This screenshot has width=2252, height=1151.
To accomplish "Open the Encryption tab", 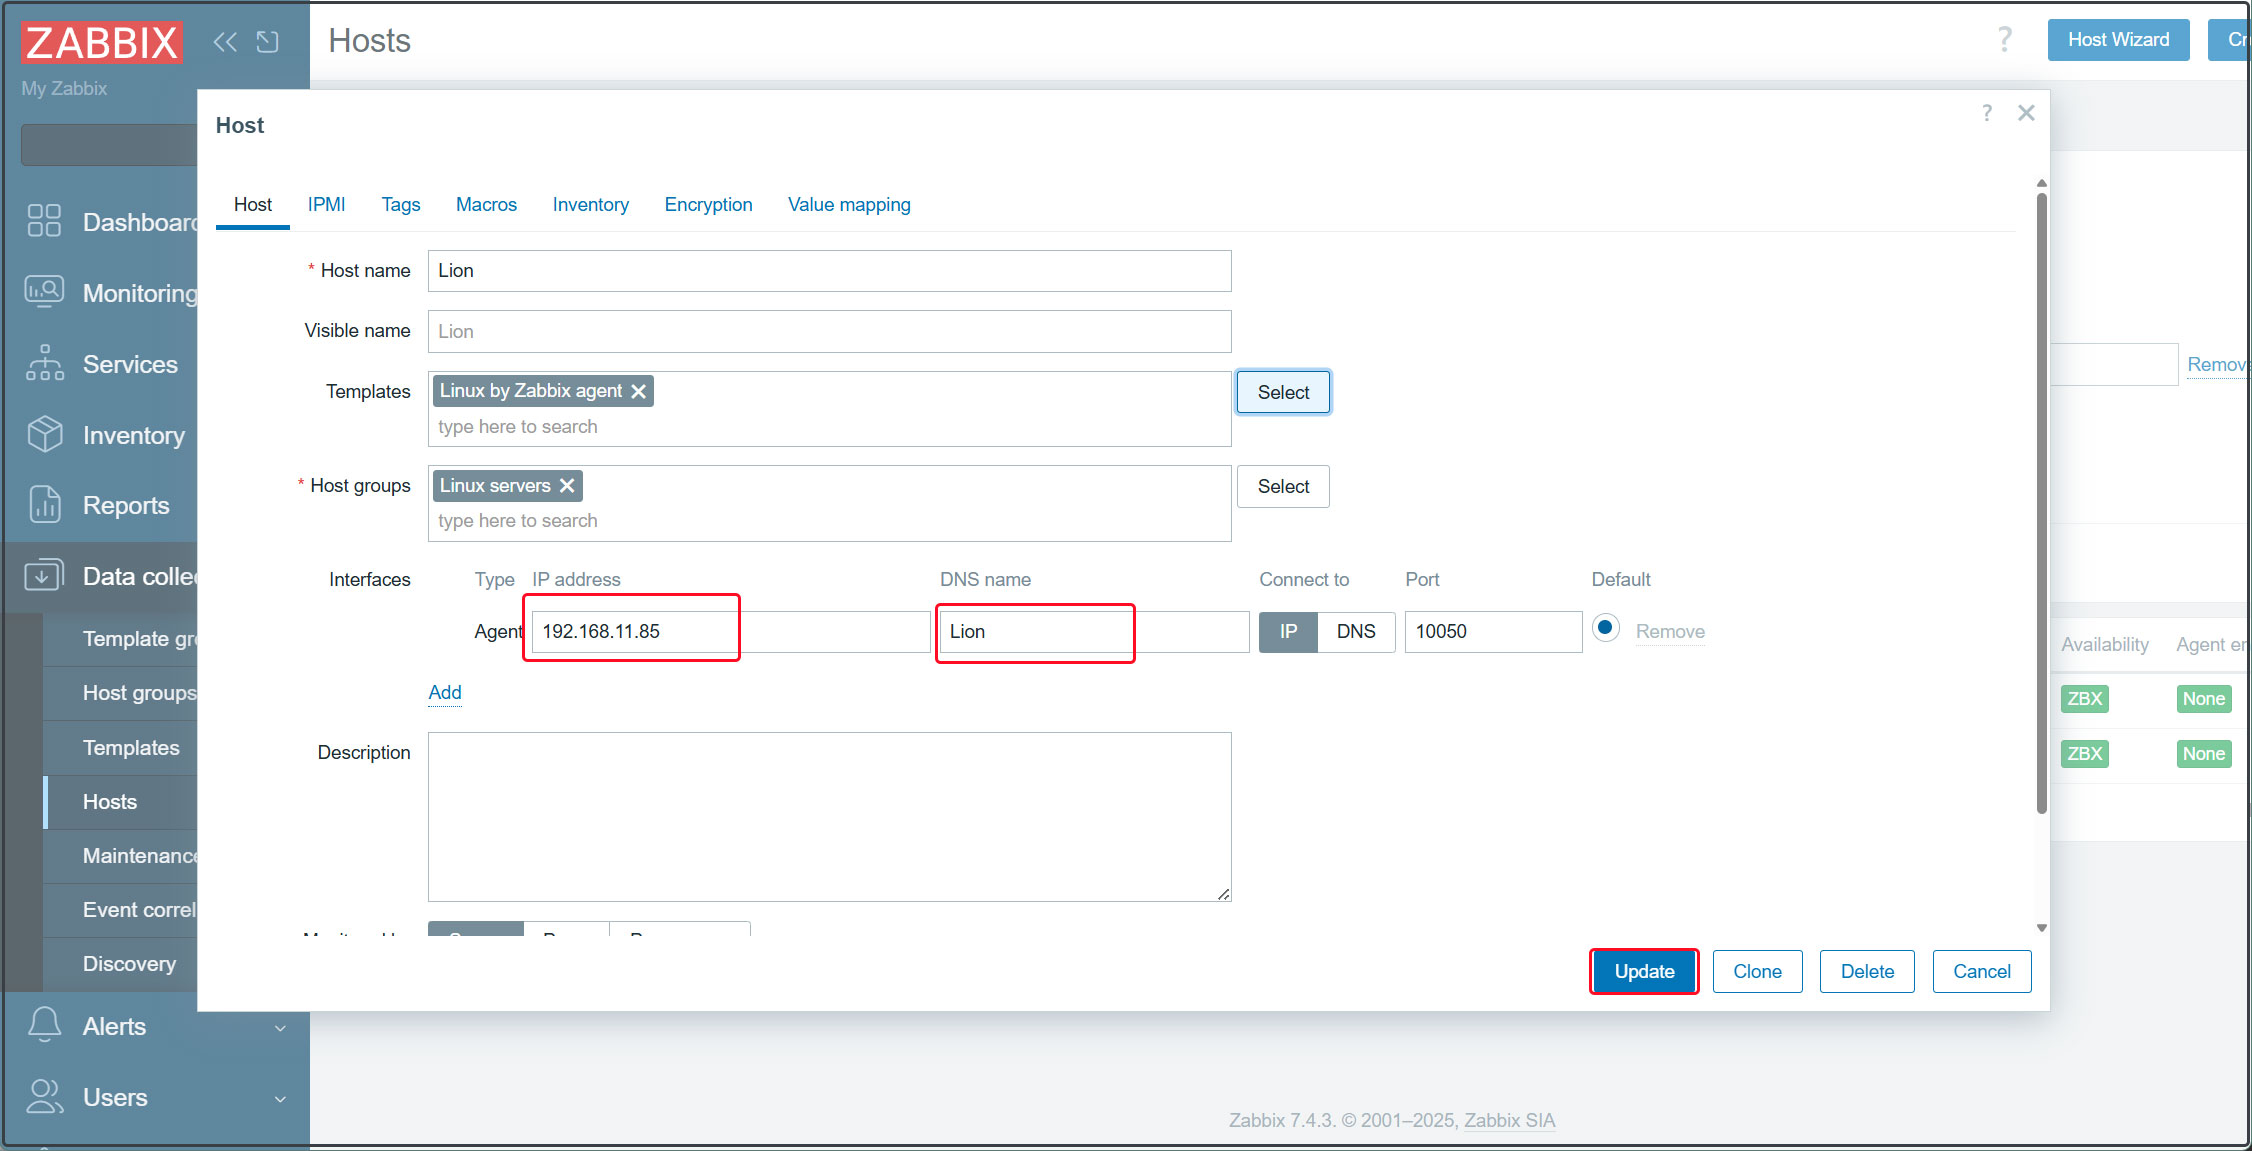I will pos(708,204).
